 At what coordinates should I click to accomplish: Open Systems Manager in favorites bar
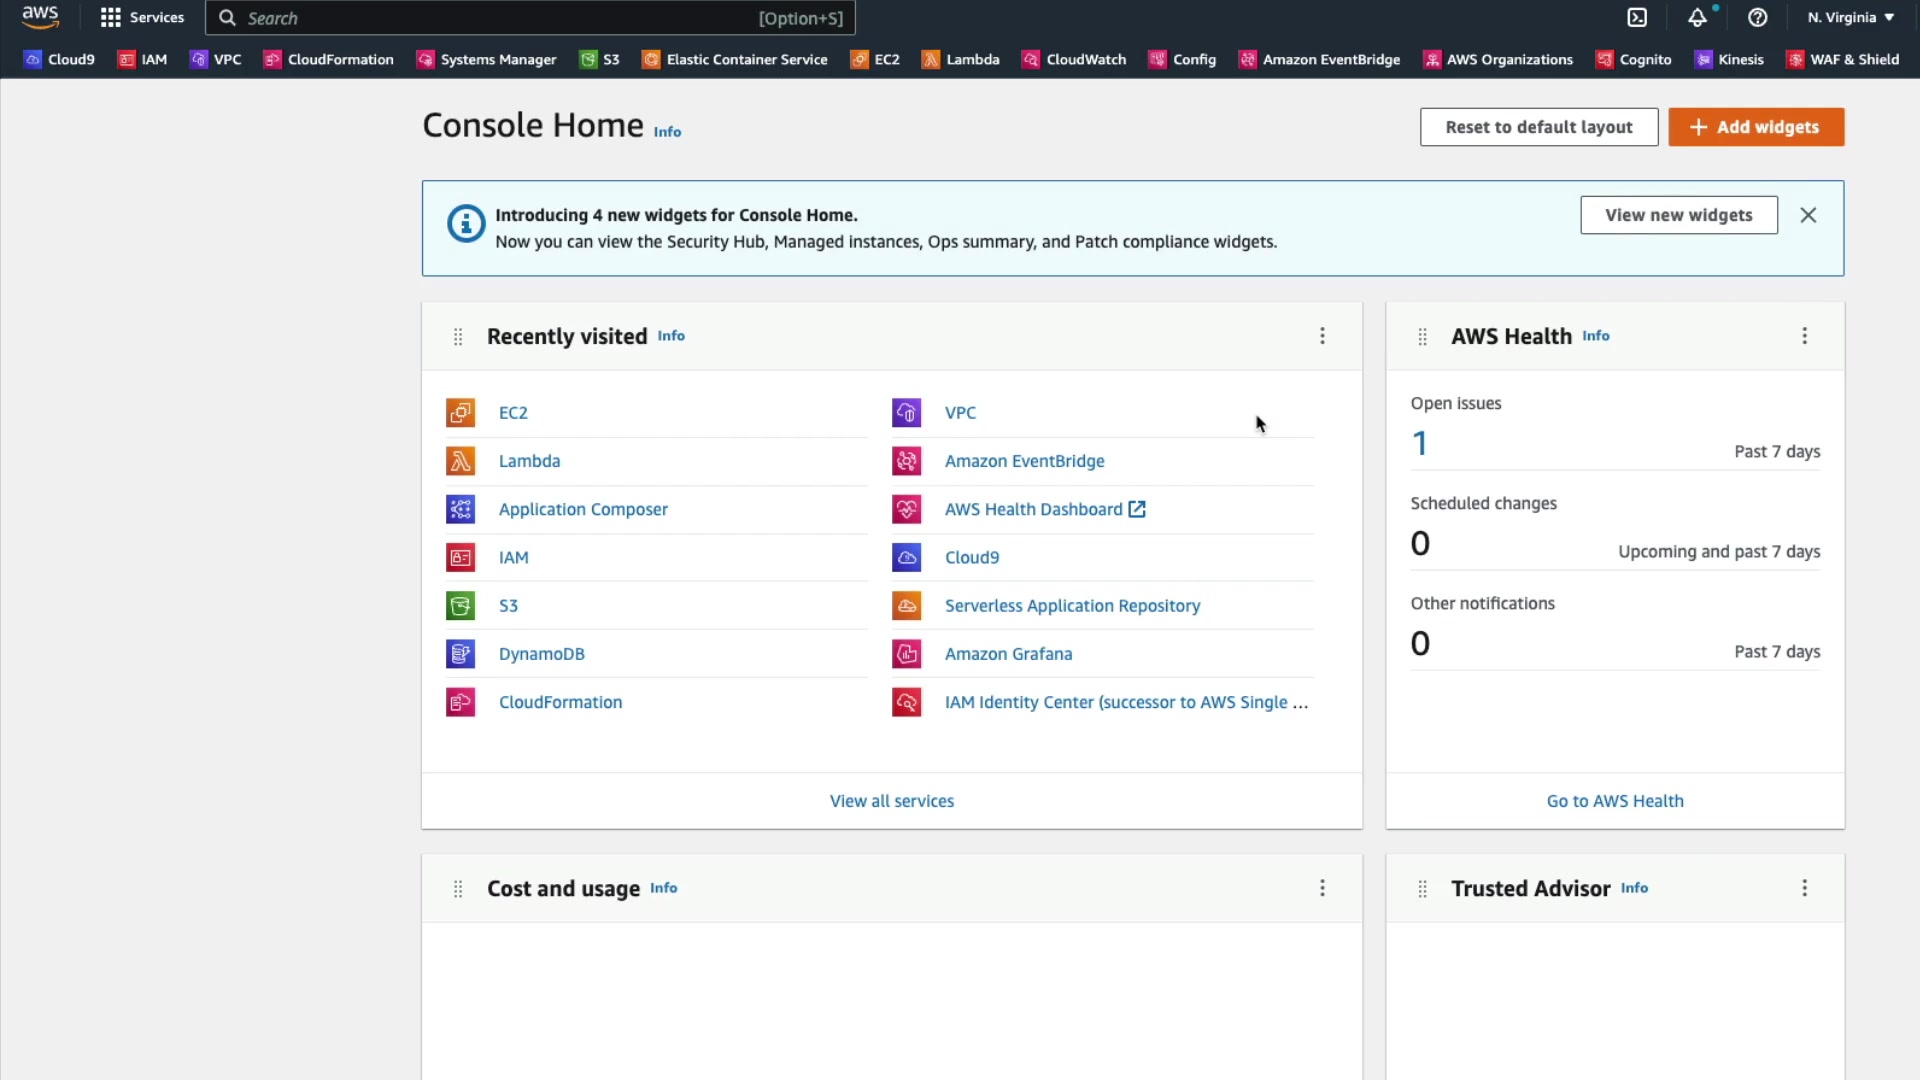coord(486,60)
